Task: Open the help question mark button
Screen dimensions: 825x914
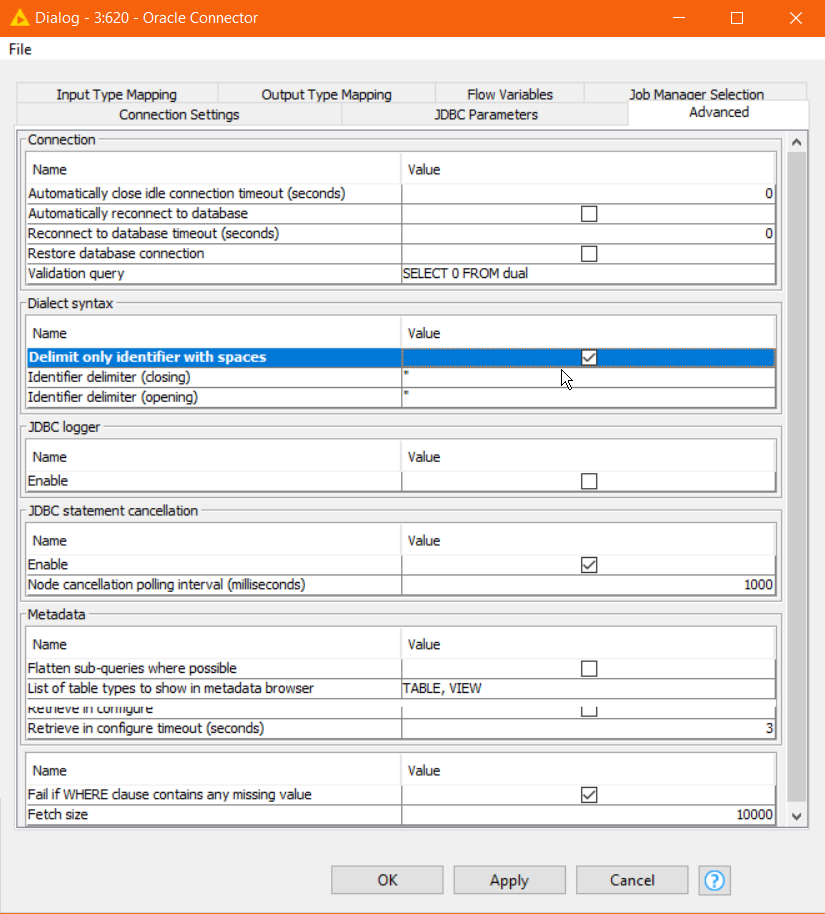Action: (714, 880)
